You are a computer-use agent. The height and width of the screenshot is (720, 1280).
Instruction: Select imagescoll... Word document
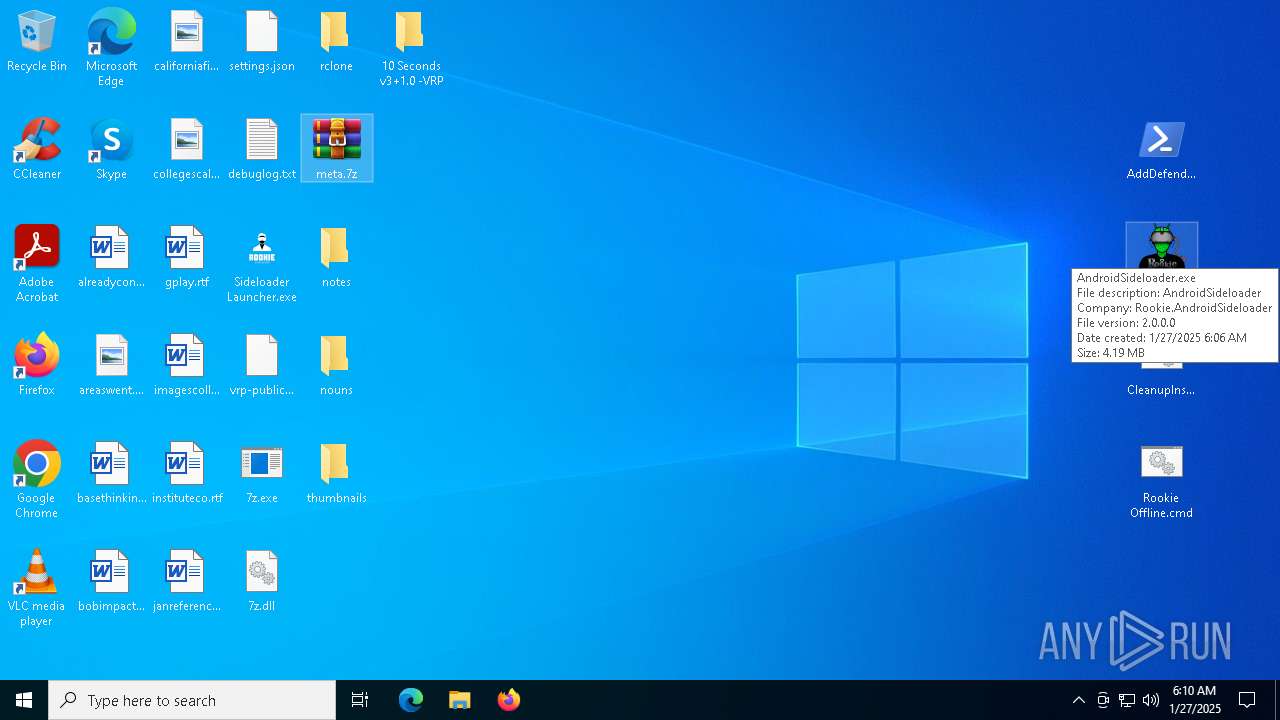(186, 366)
